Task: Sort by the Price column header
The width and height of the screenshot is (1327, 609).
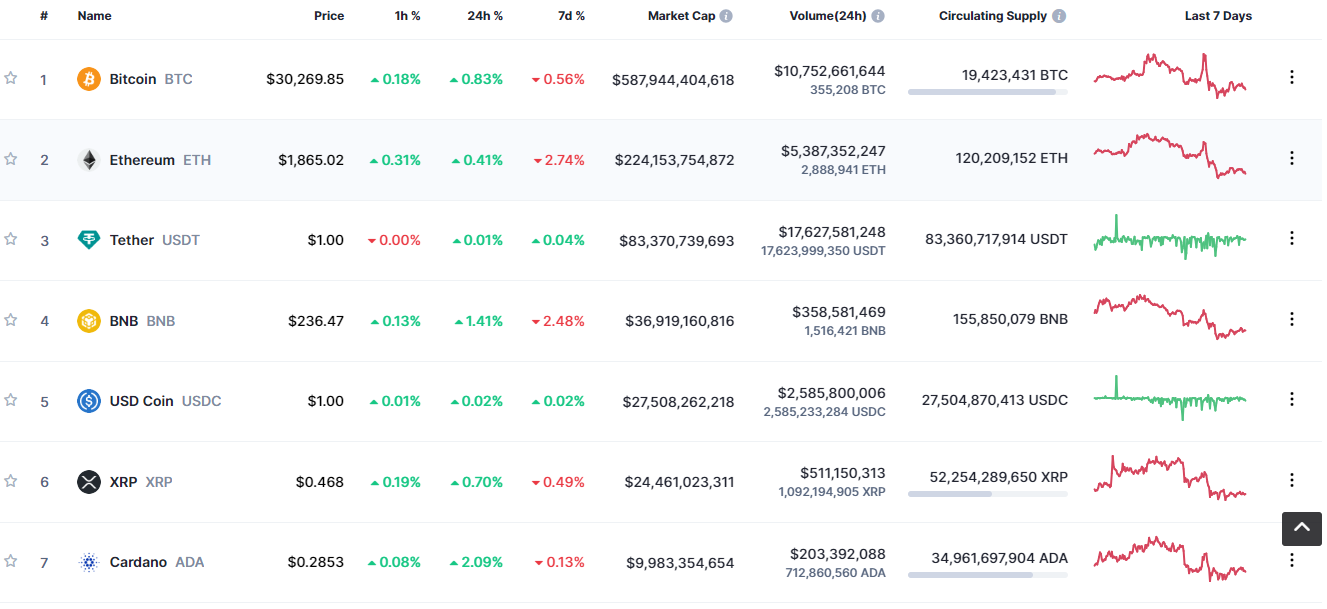Action: (329, 16)
